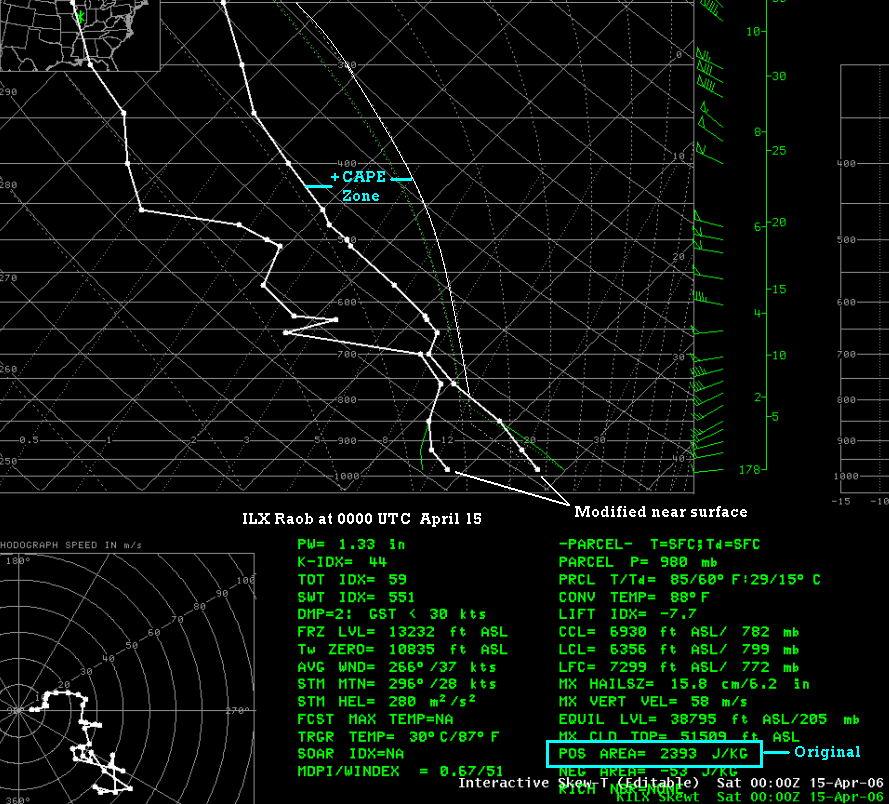Click the hodograph '270°' direction label
This screenshot has width=889, height=804.
click(238, 710)
